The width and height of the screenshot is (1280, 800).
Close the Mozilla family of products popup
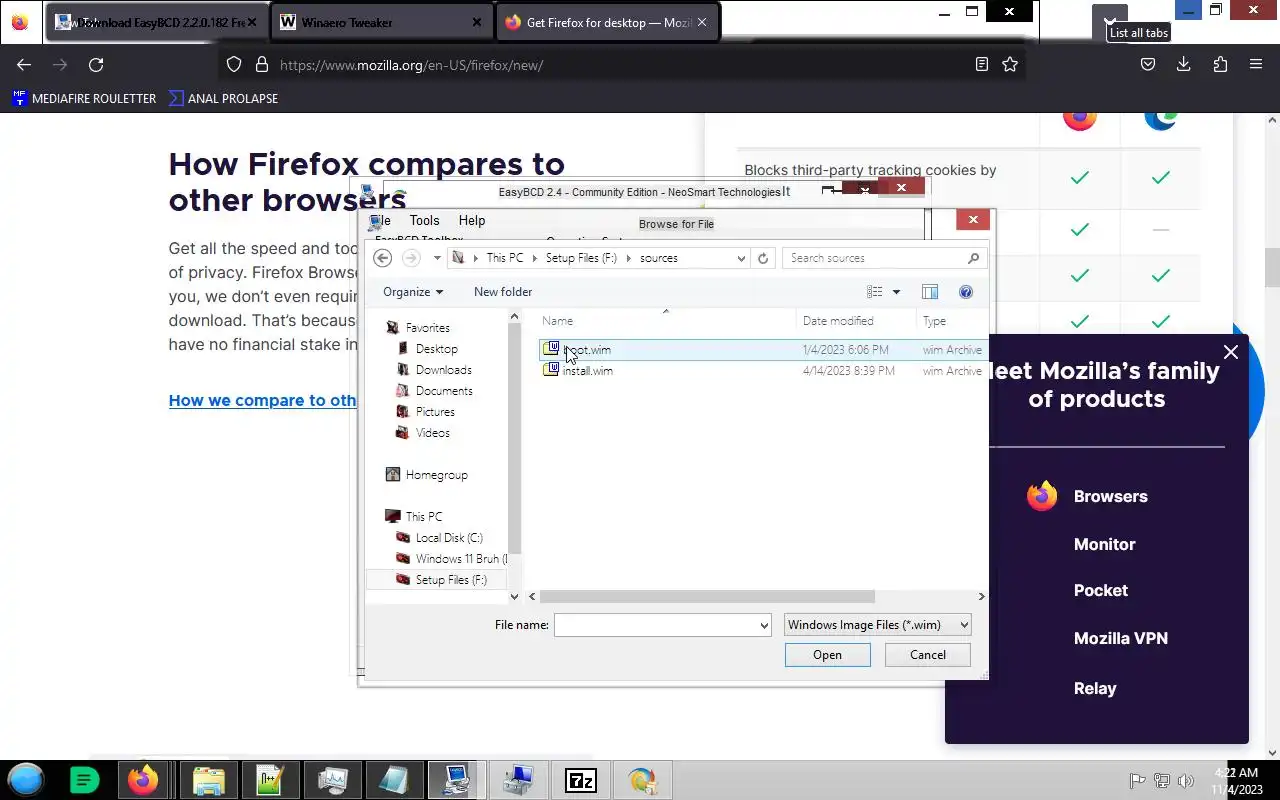click(1231, 352)
